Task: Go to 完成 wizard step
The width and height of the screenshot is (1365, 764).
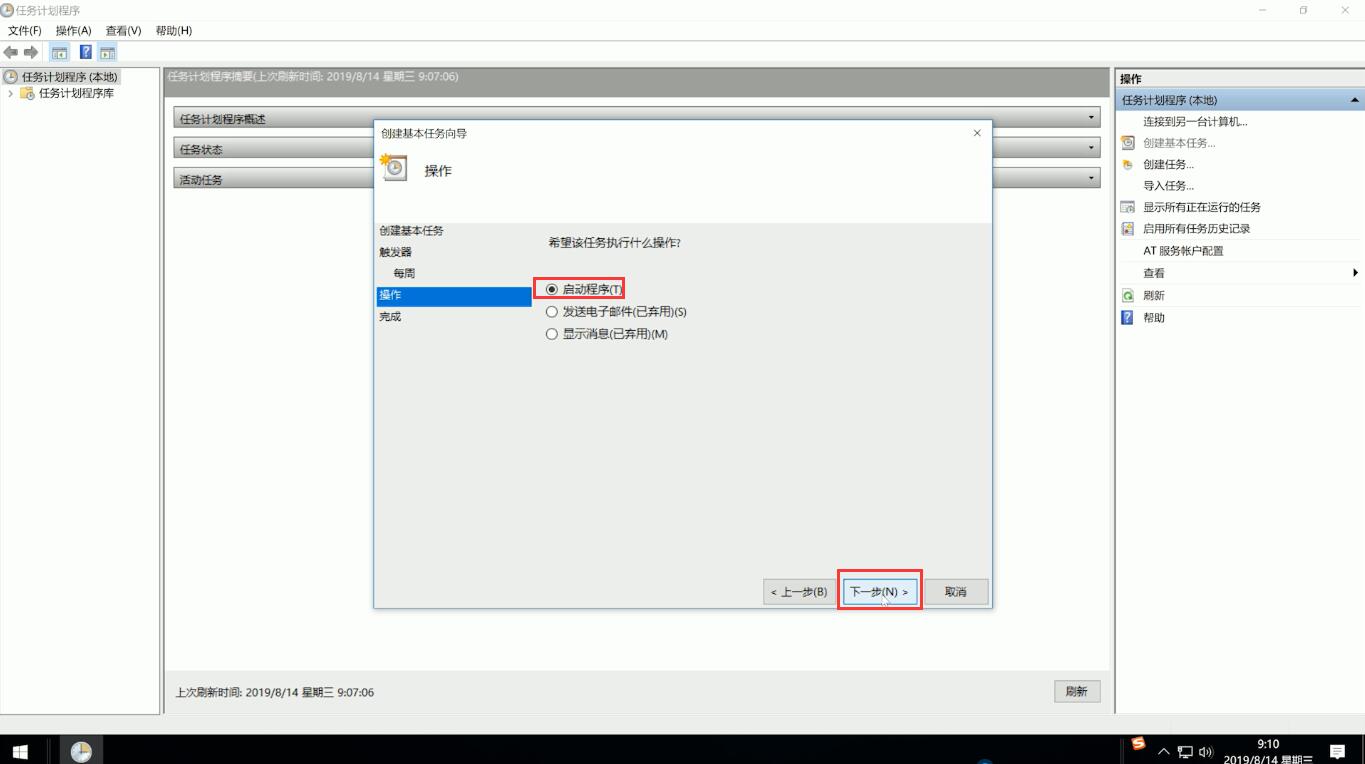Action: tap(390, 317)
